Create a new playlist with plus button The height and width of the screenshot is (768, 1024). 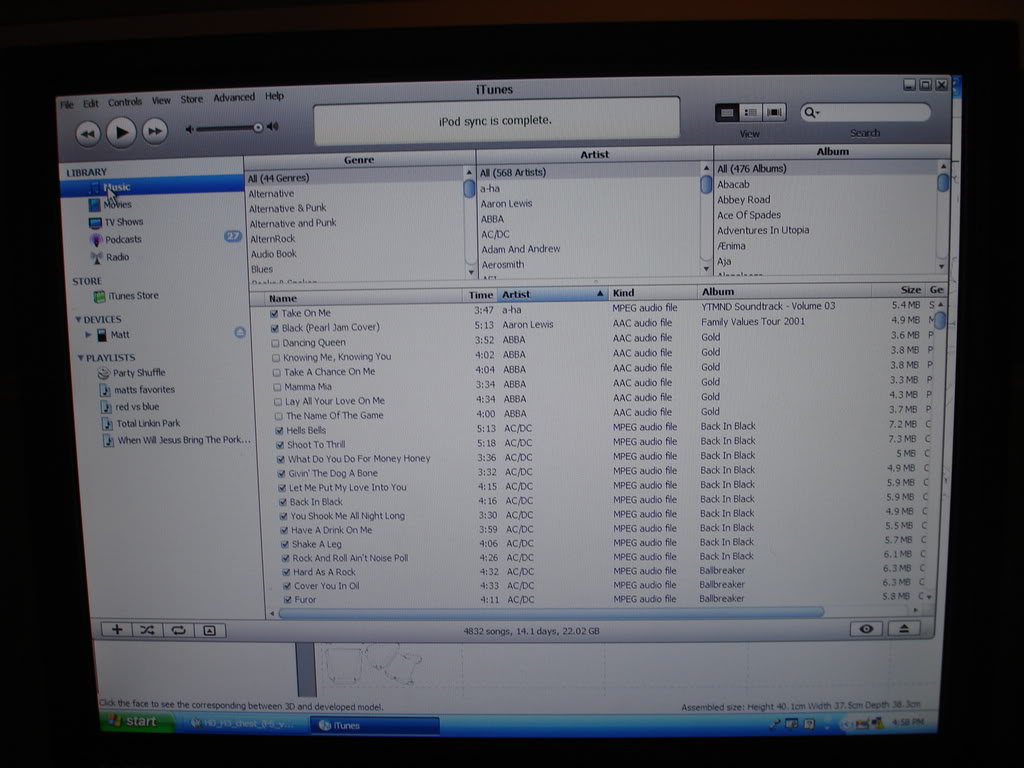click(x=117, y=630)
